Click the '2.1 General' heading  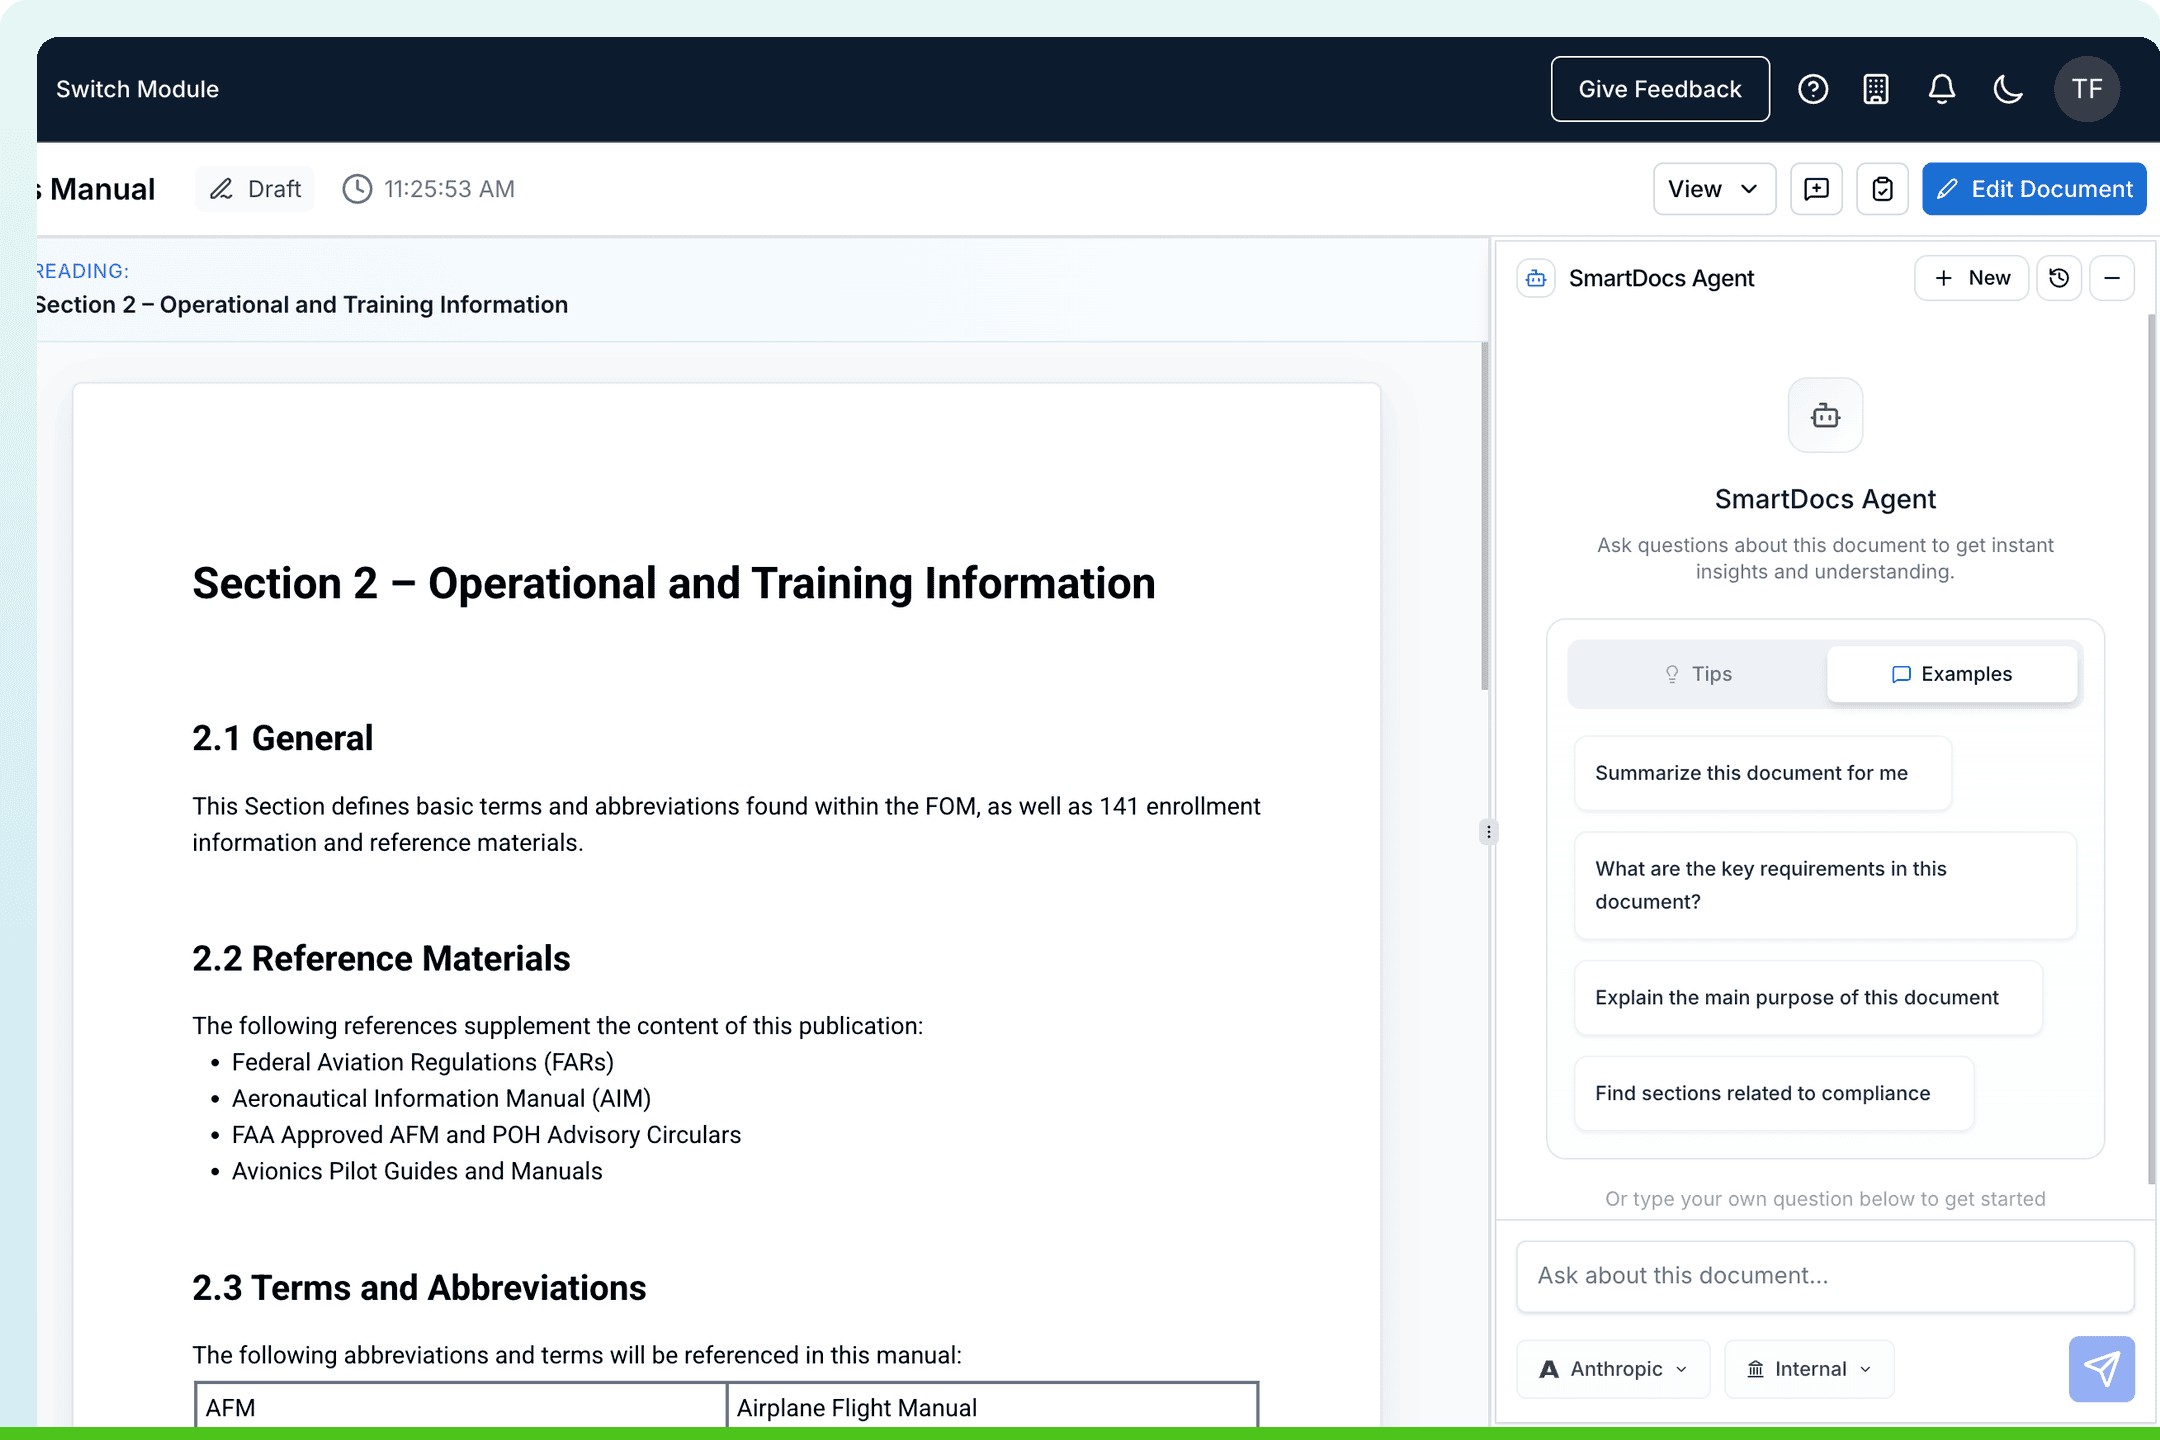pyautogui.click(x=282, y=738)
